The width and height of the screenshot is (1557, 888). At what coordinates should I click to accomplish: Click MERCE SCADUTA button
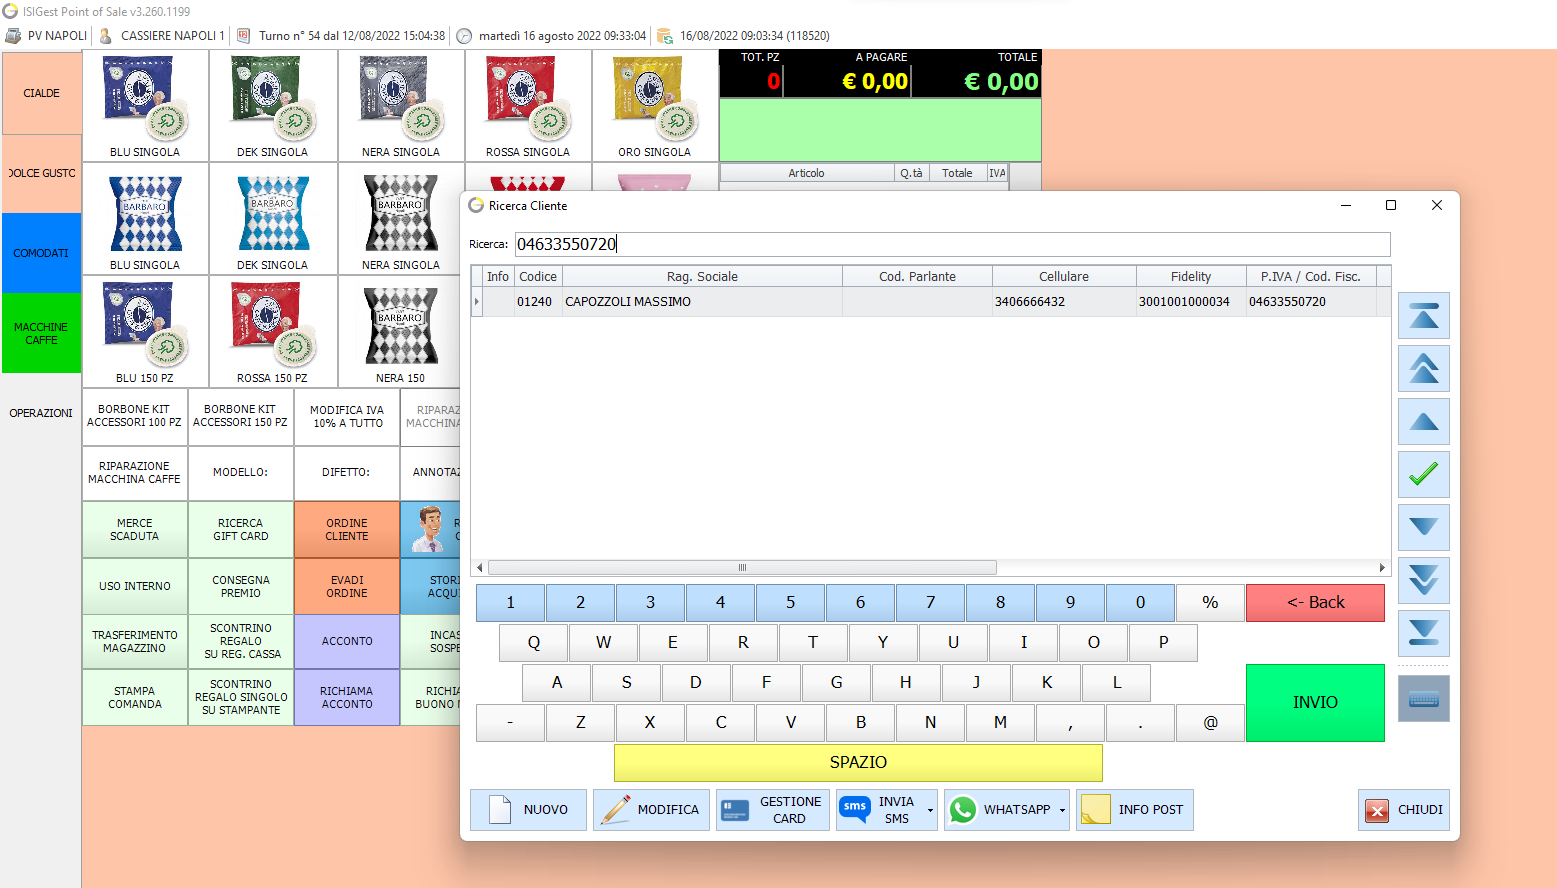click(135, 530)
